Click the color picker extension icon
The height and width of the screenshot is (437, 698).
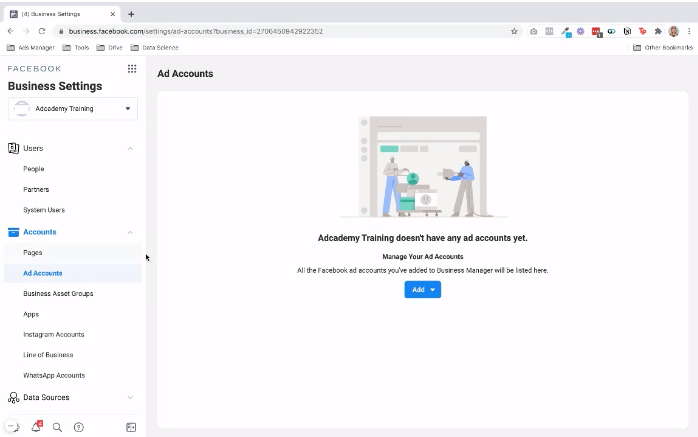(x=566, y=32)
